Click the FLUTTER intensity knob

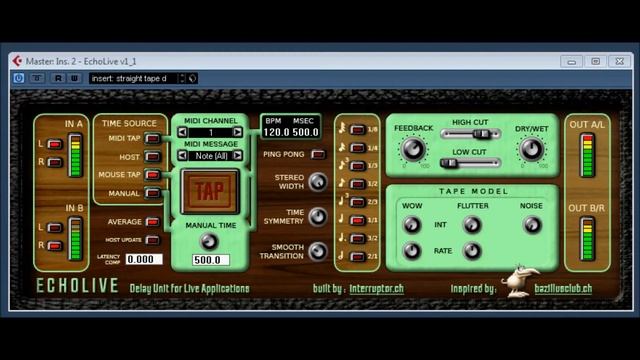click(x=472, y=224)
